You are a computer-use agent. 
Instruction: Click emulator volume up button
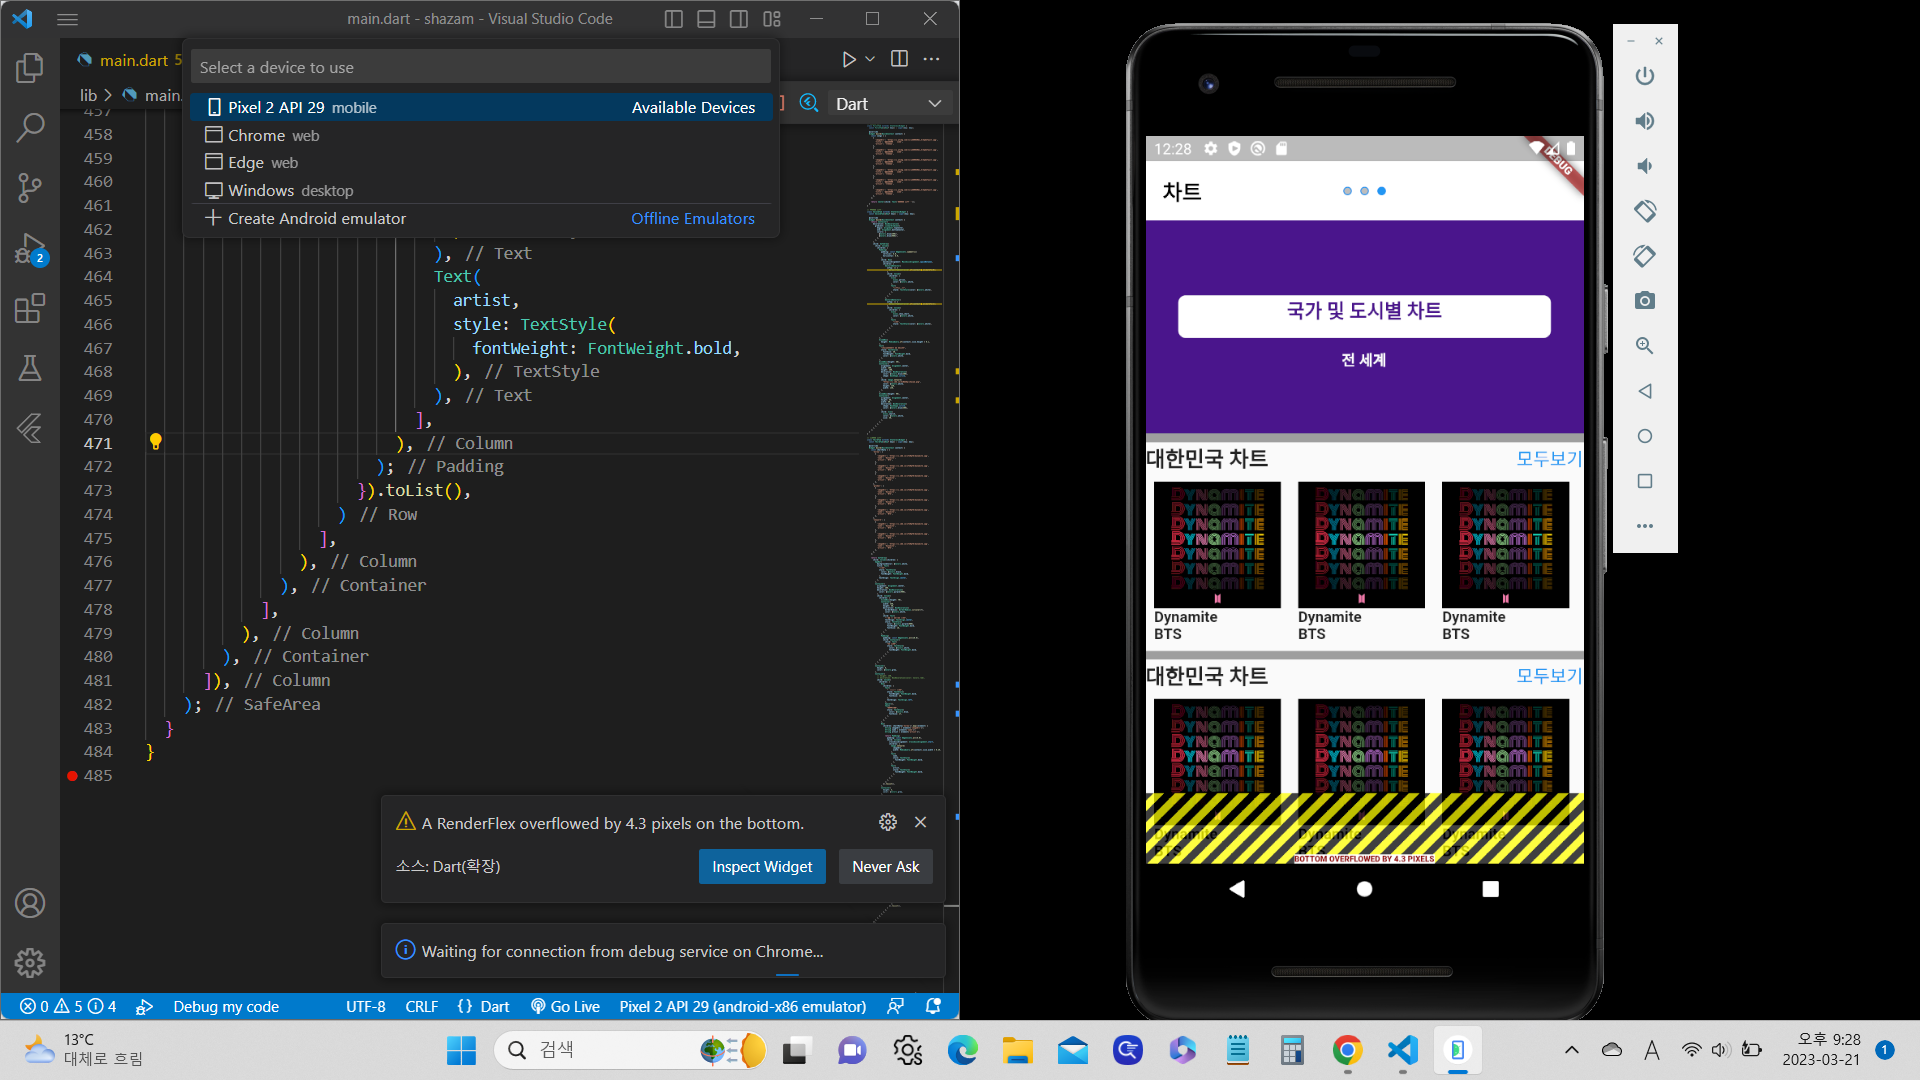click(1645, 121)
